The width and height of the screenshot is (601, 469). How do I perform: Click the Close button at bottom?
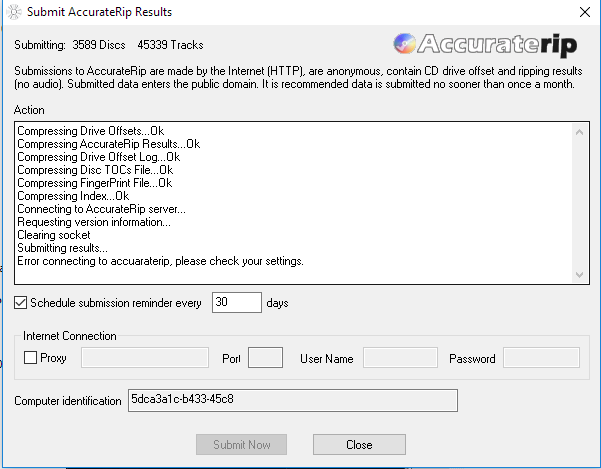tap(359, 444)
